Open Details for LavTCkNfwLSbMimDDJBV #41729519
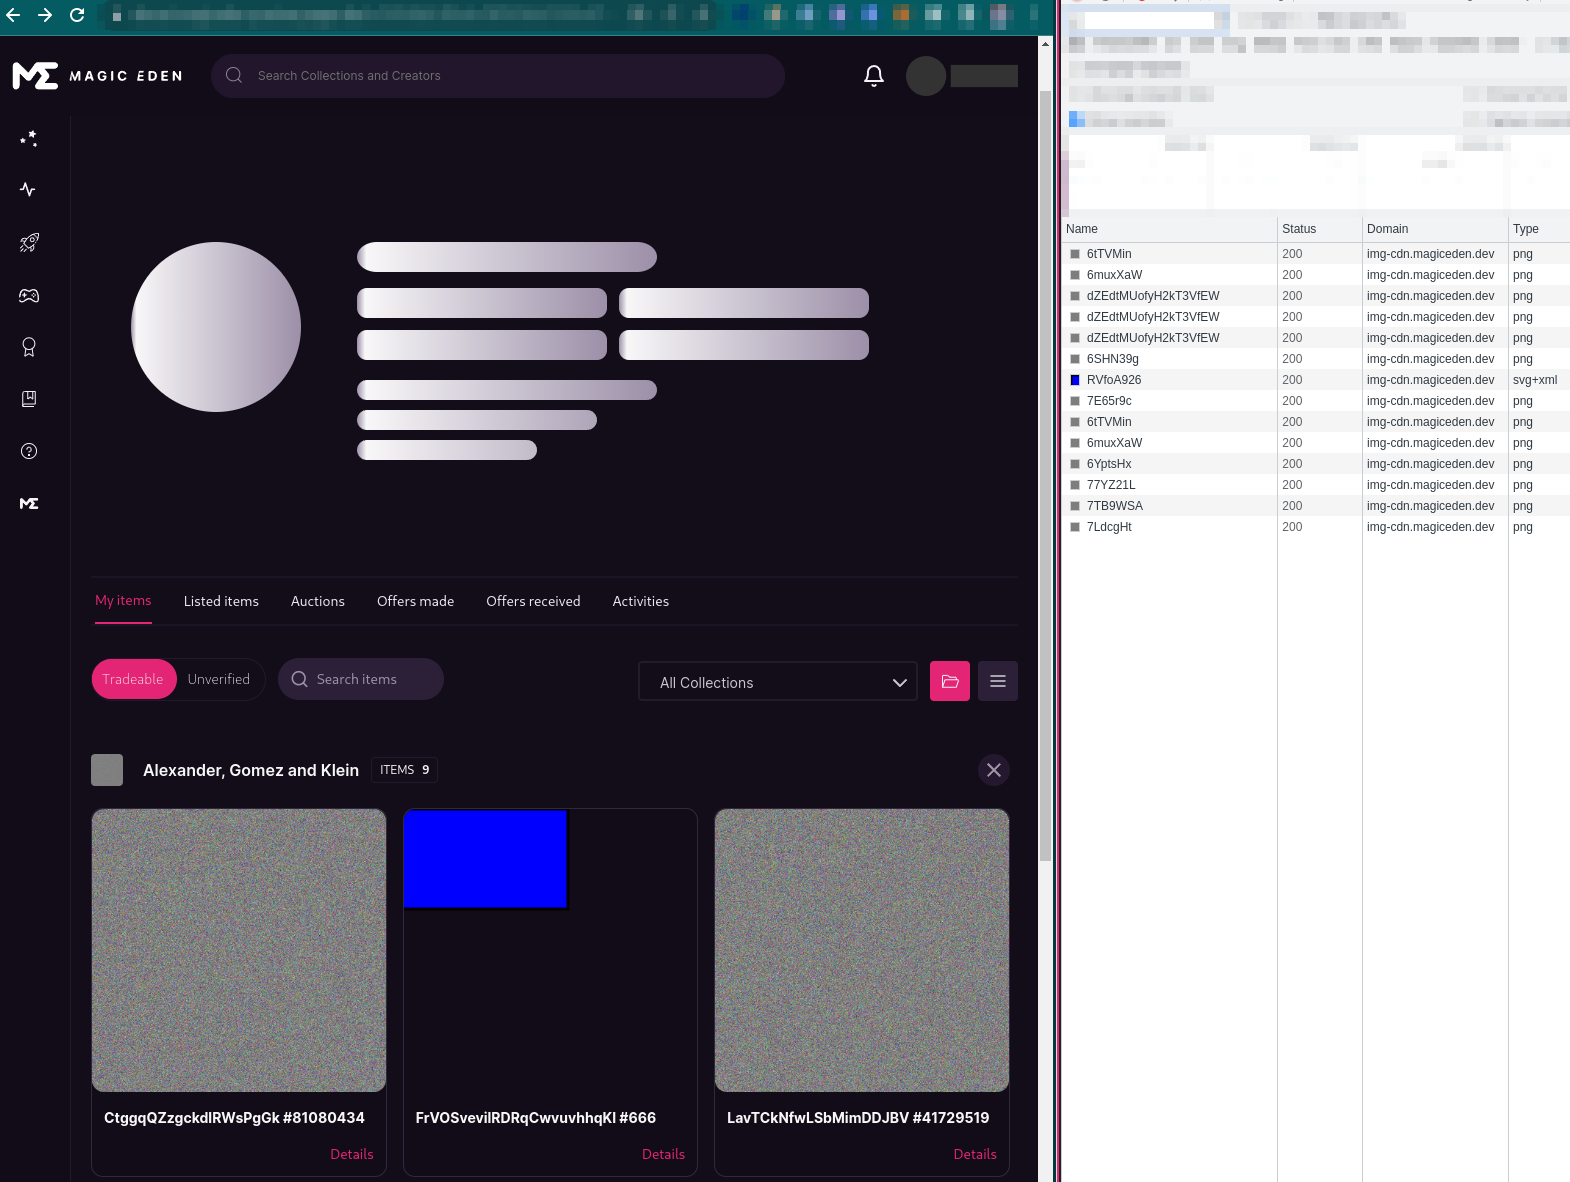 click(974, 1154)
